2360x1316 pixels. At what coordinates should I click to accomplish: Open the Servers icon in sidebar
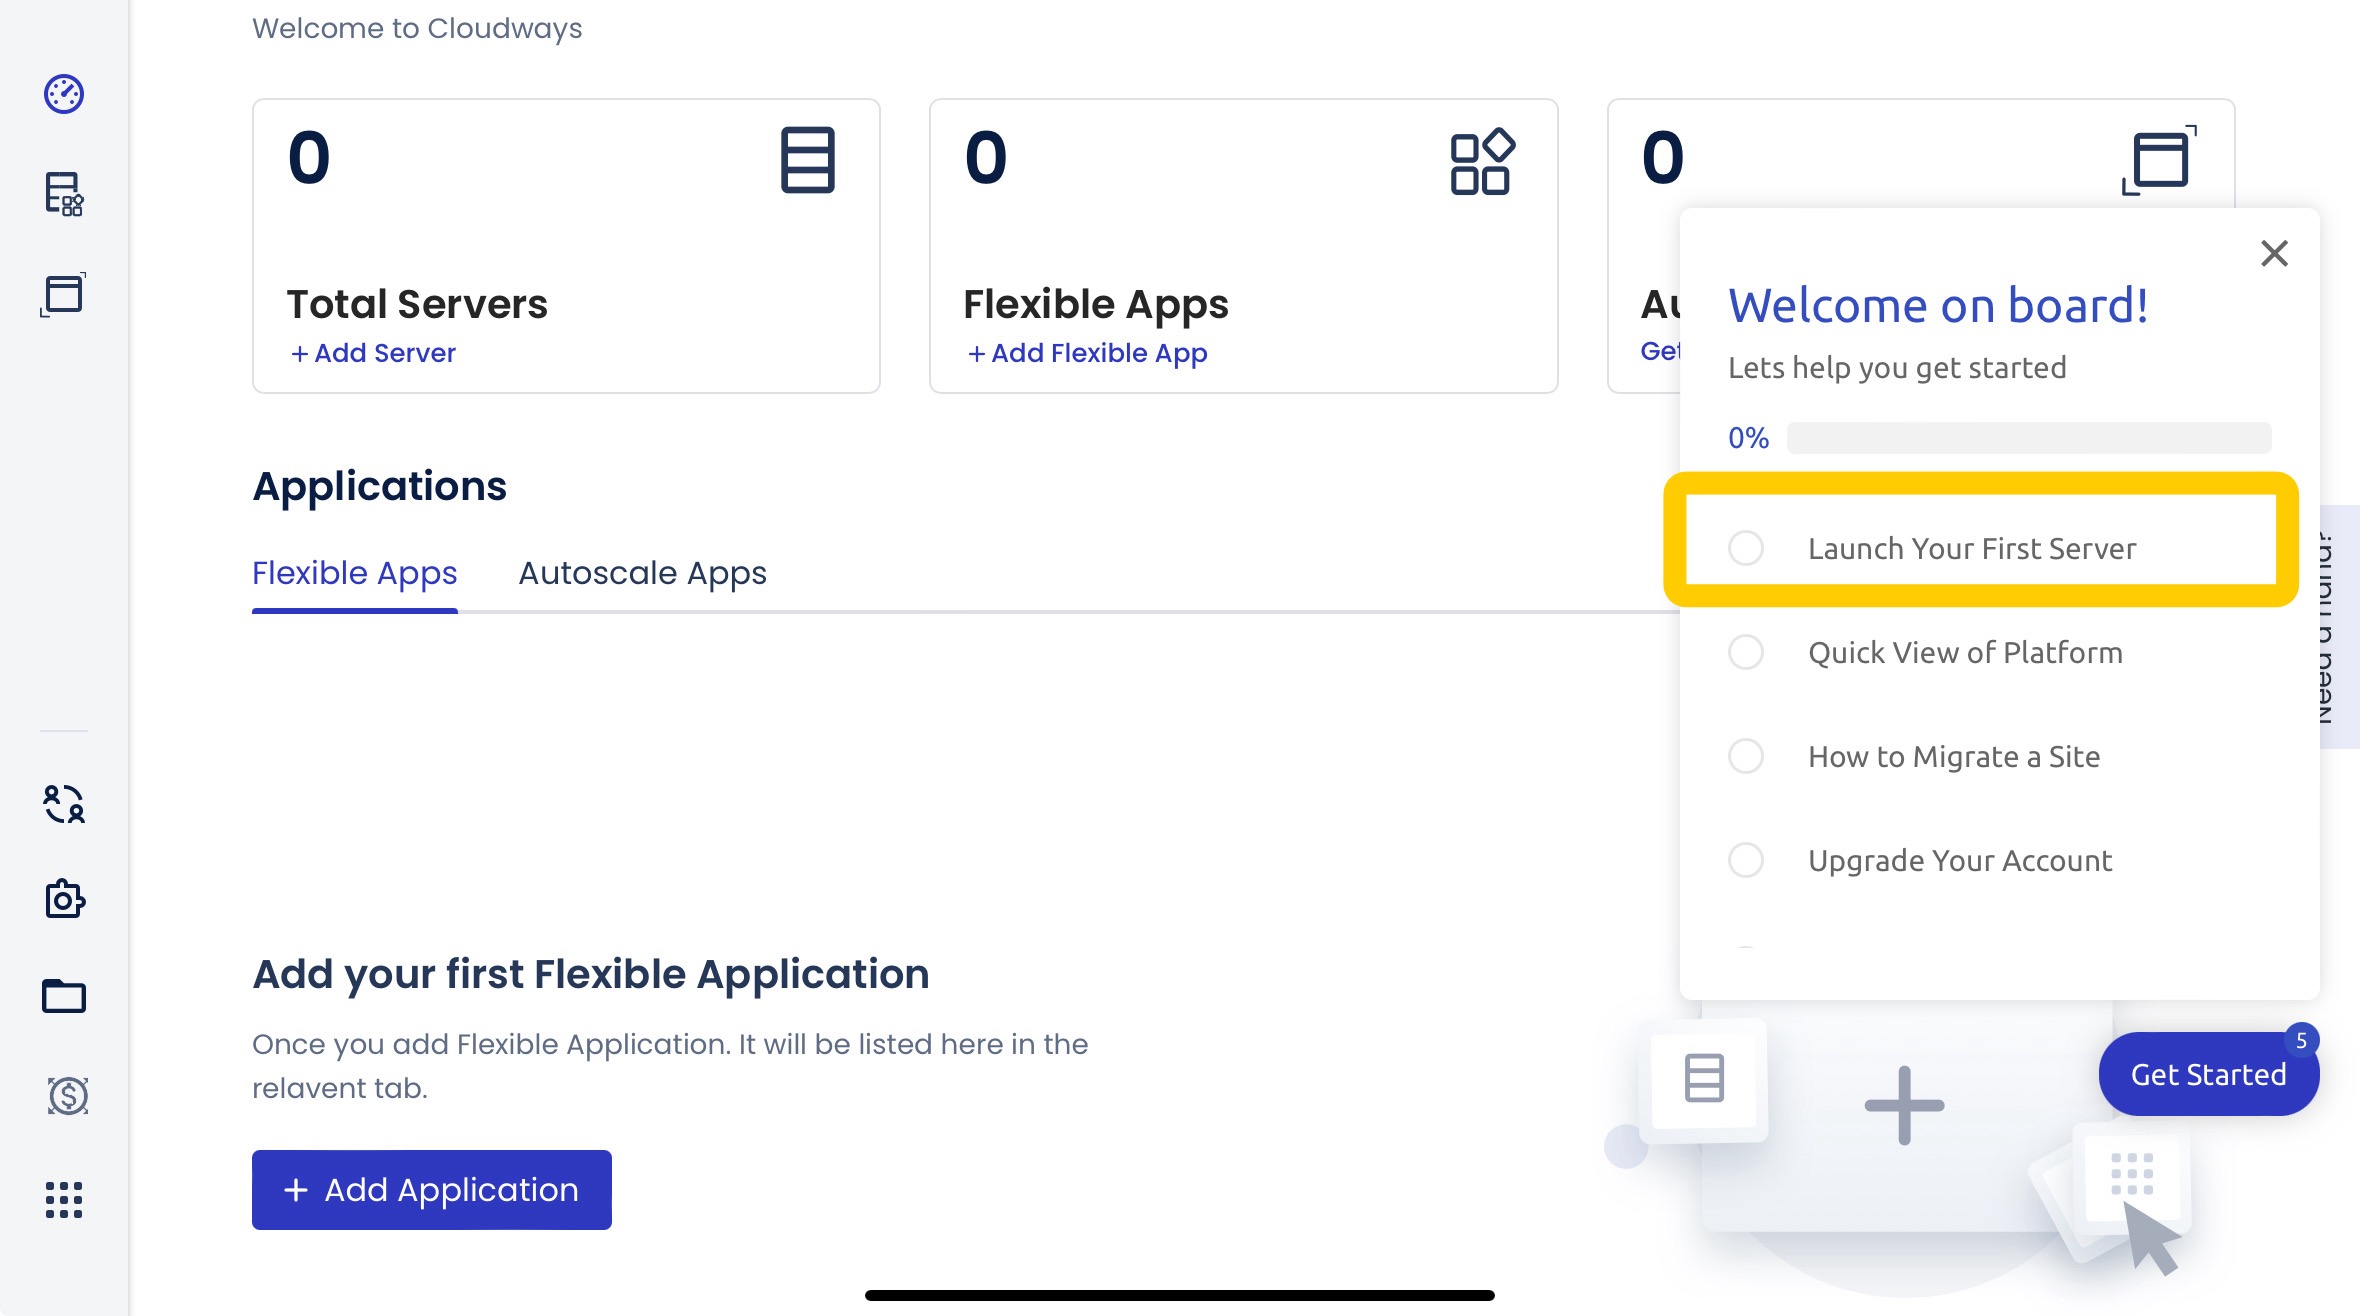point(64,194)
